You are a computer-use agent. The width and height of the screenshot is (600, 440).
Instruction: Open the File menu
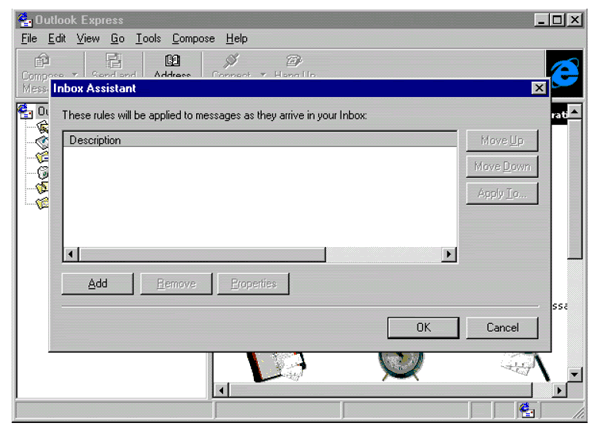click(x=29, y=38)
